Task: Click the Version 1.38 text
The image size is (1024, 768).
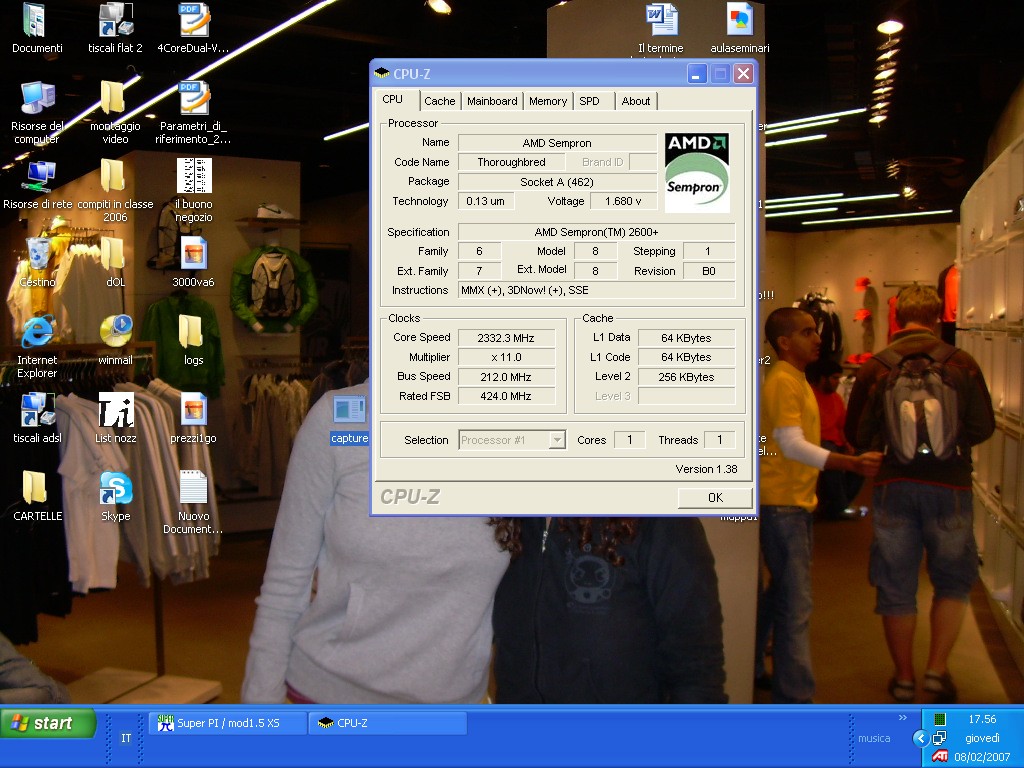Action: click(x=706, y=469)
